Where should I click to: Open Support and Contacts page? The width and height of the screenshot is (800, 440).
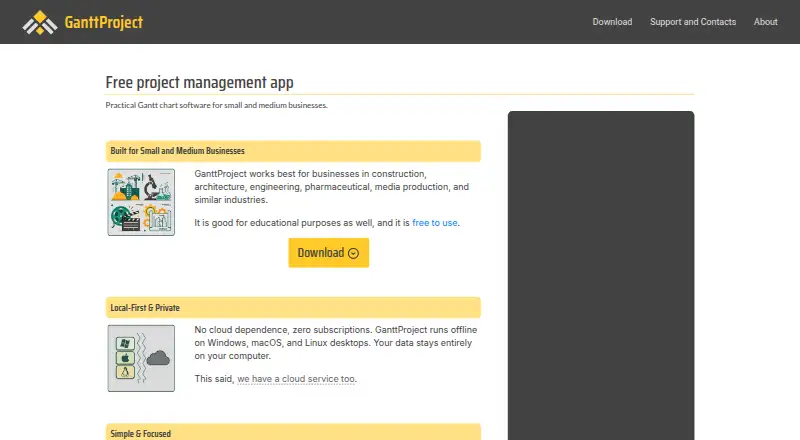693,22
